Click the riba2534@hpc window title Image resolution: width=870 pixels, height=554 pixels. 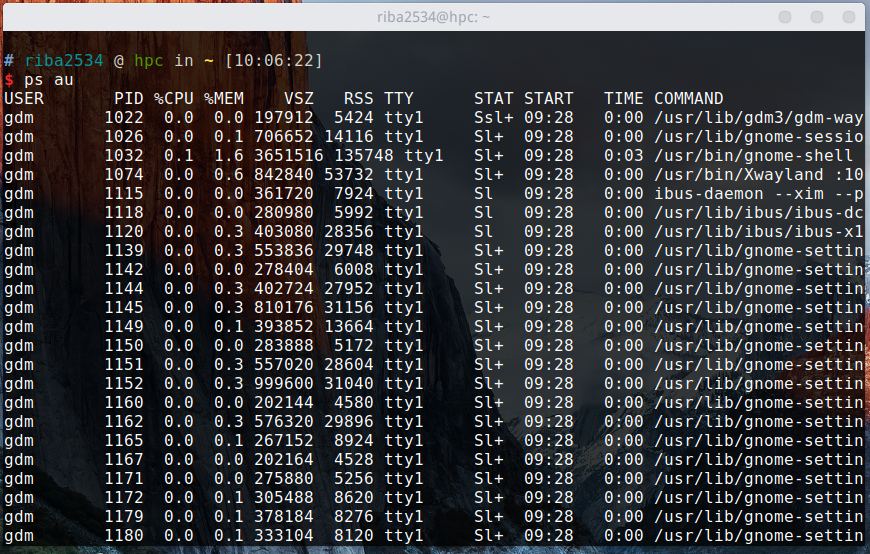[433, 17]
